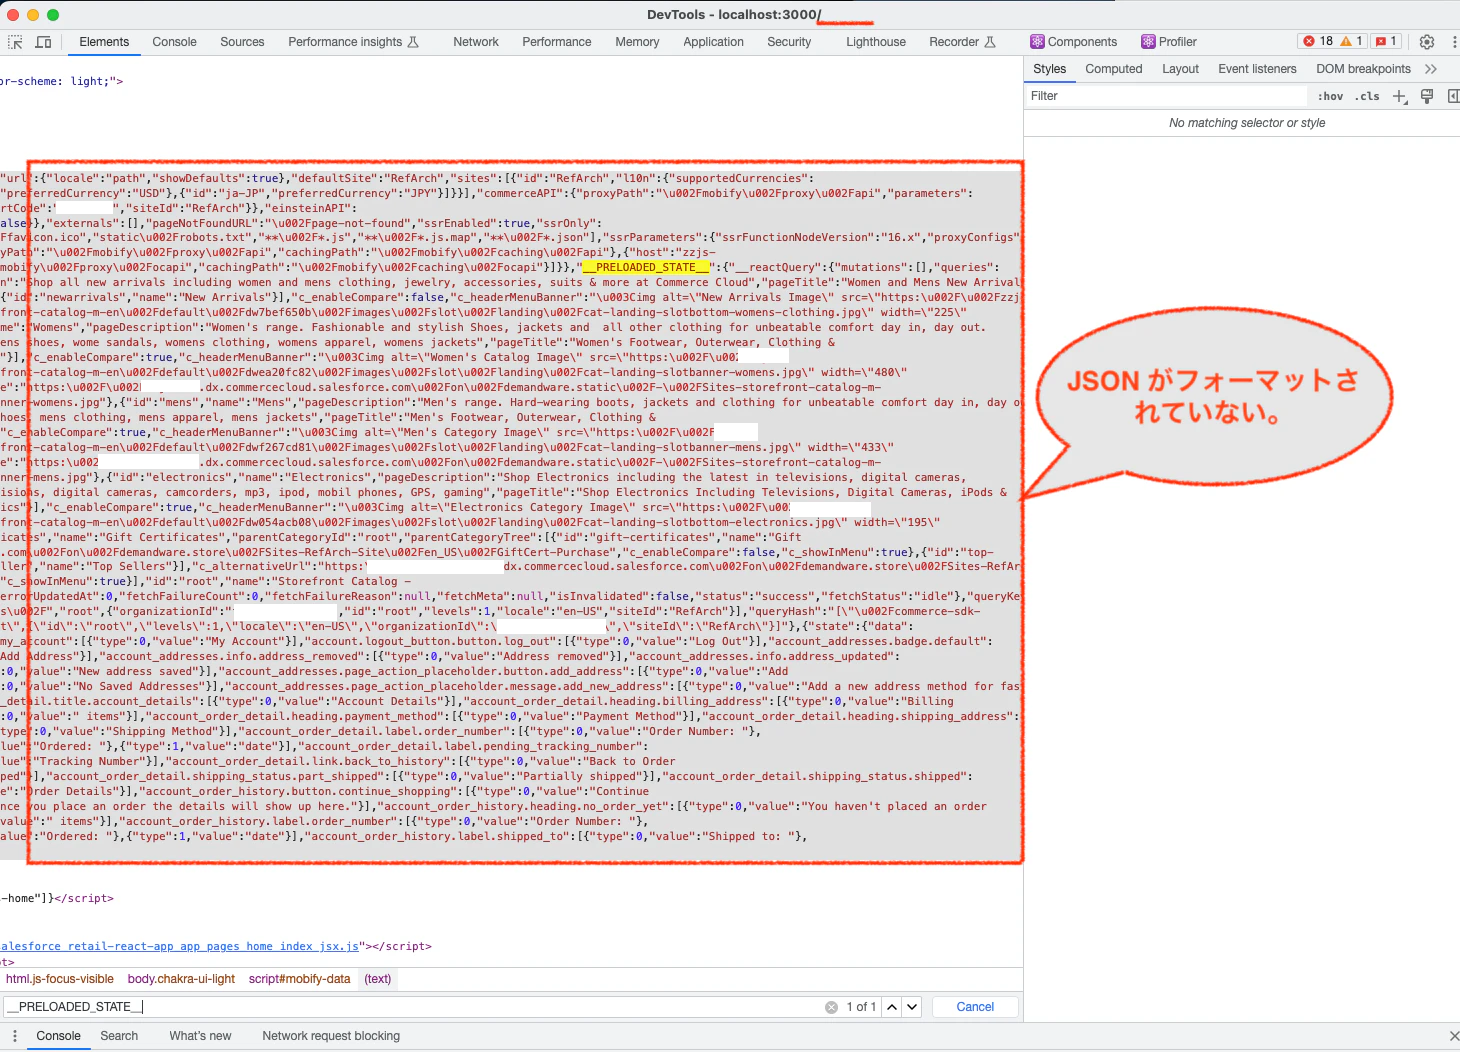Open the DevTools main kebab menu
Image resolution: width=1460 pixels, height=1052 pixels.
pyautogui.click(x=1454, y=42)
